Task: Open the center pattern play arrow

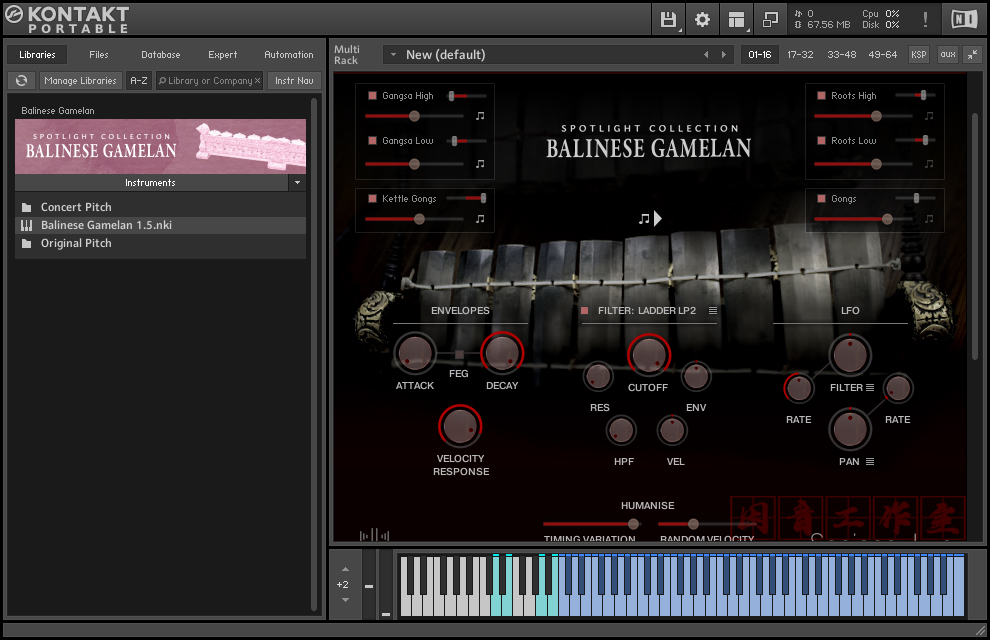Action: coord(657,218)
